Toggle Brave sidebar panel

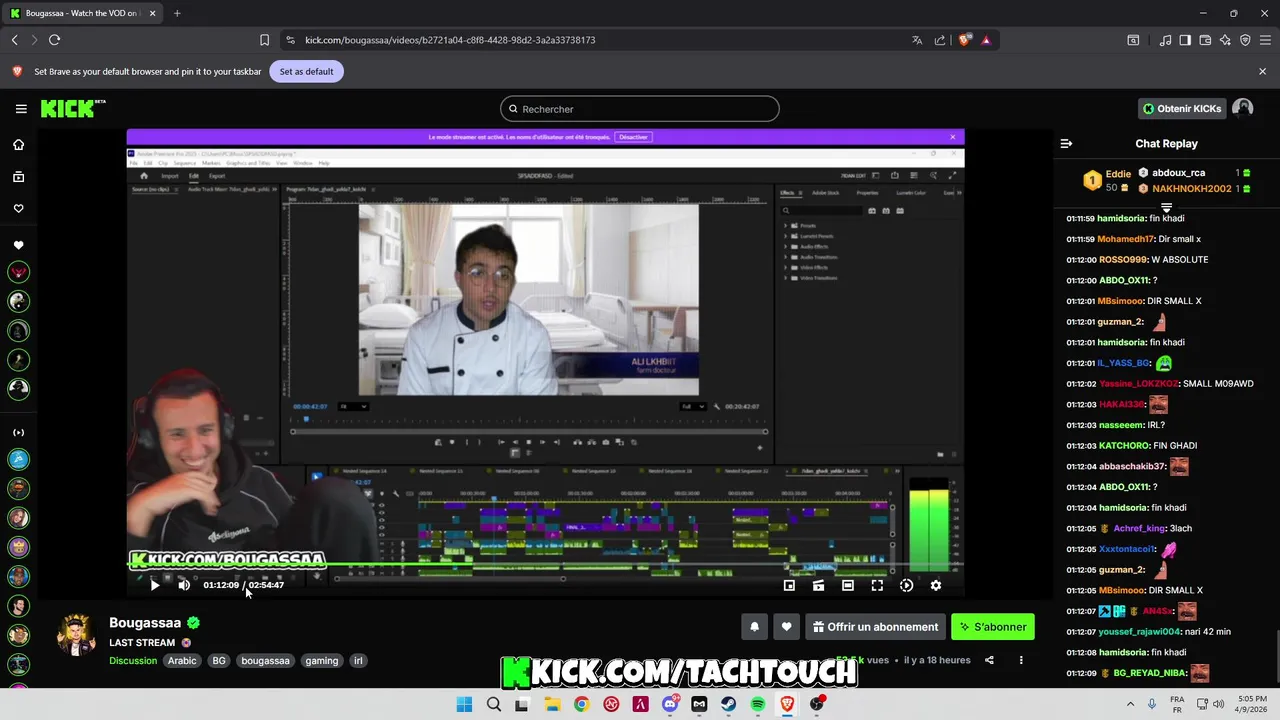pyautogui.click(x=1185, y=40)
